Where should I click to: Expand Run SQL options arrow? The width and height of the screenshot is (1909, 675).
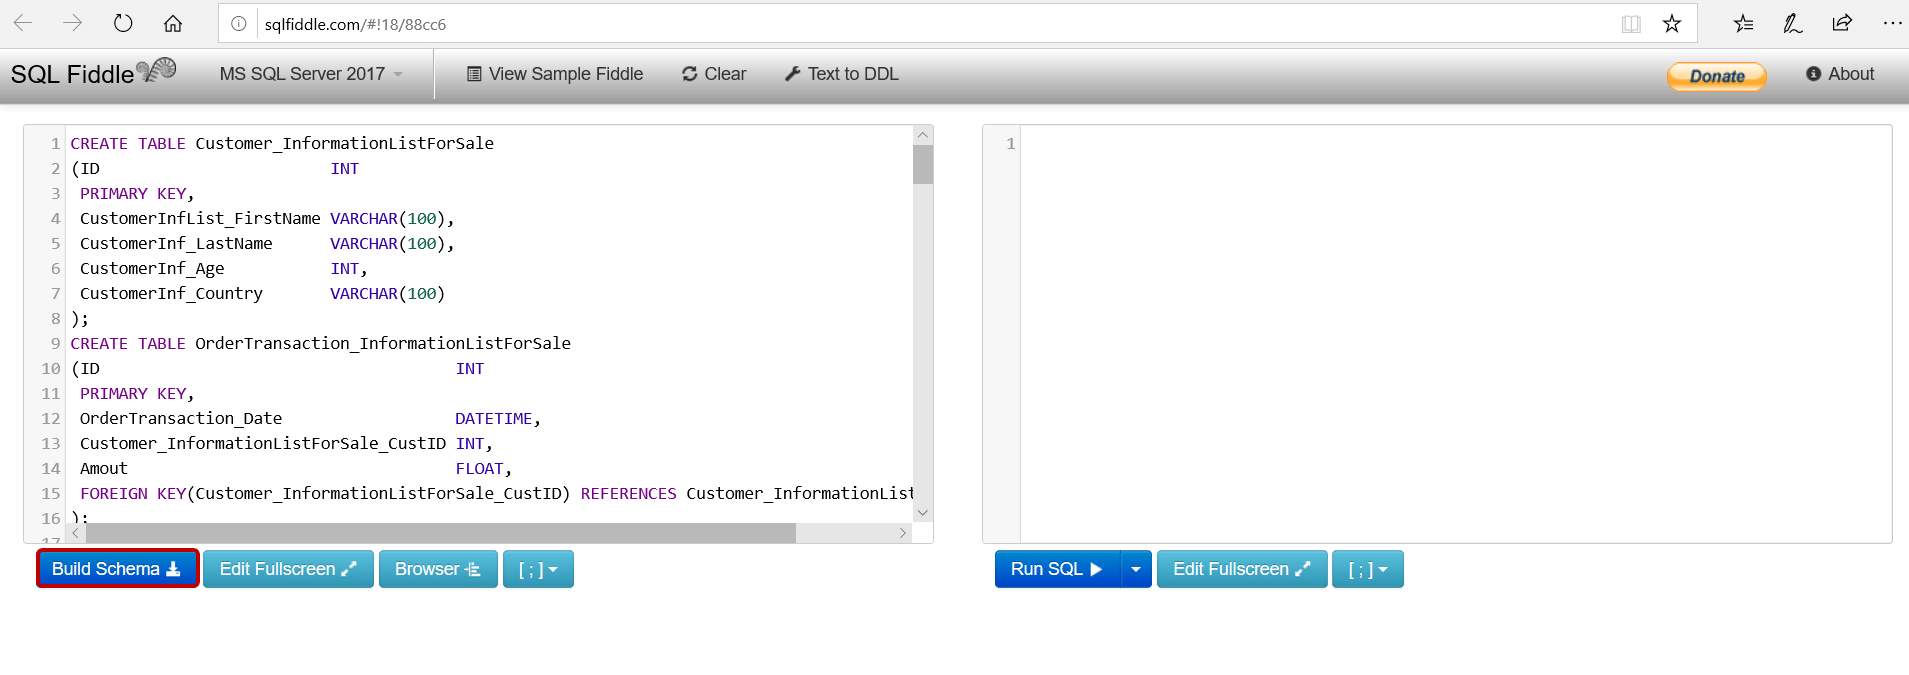1136,569
